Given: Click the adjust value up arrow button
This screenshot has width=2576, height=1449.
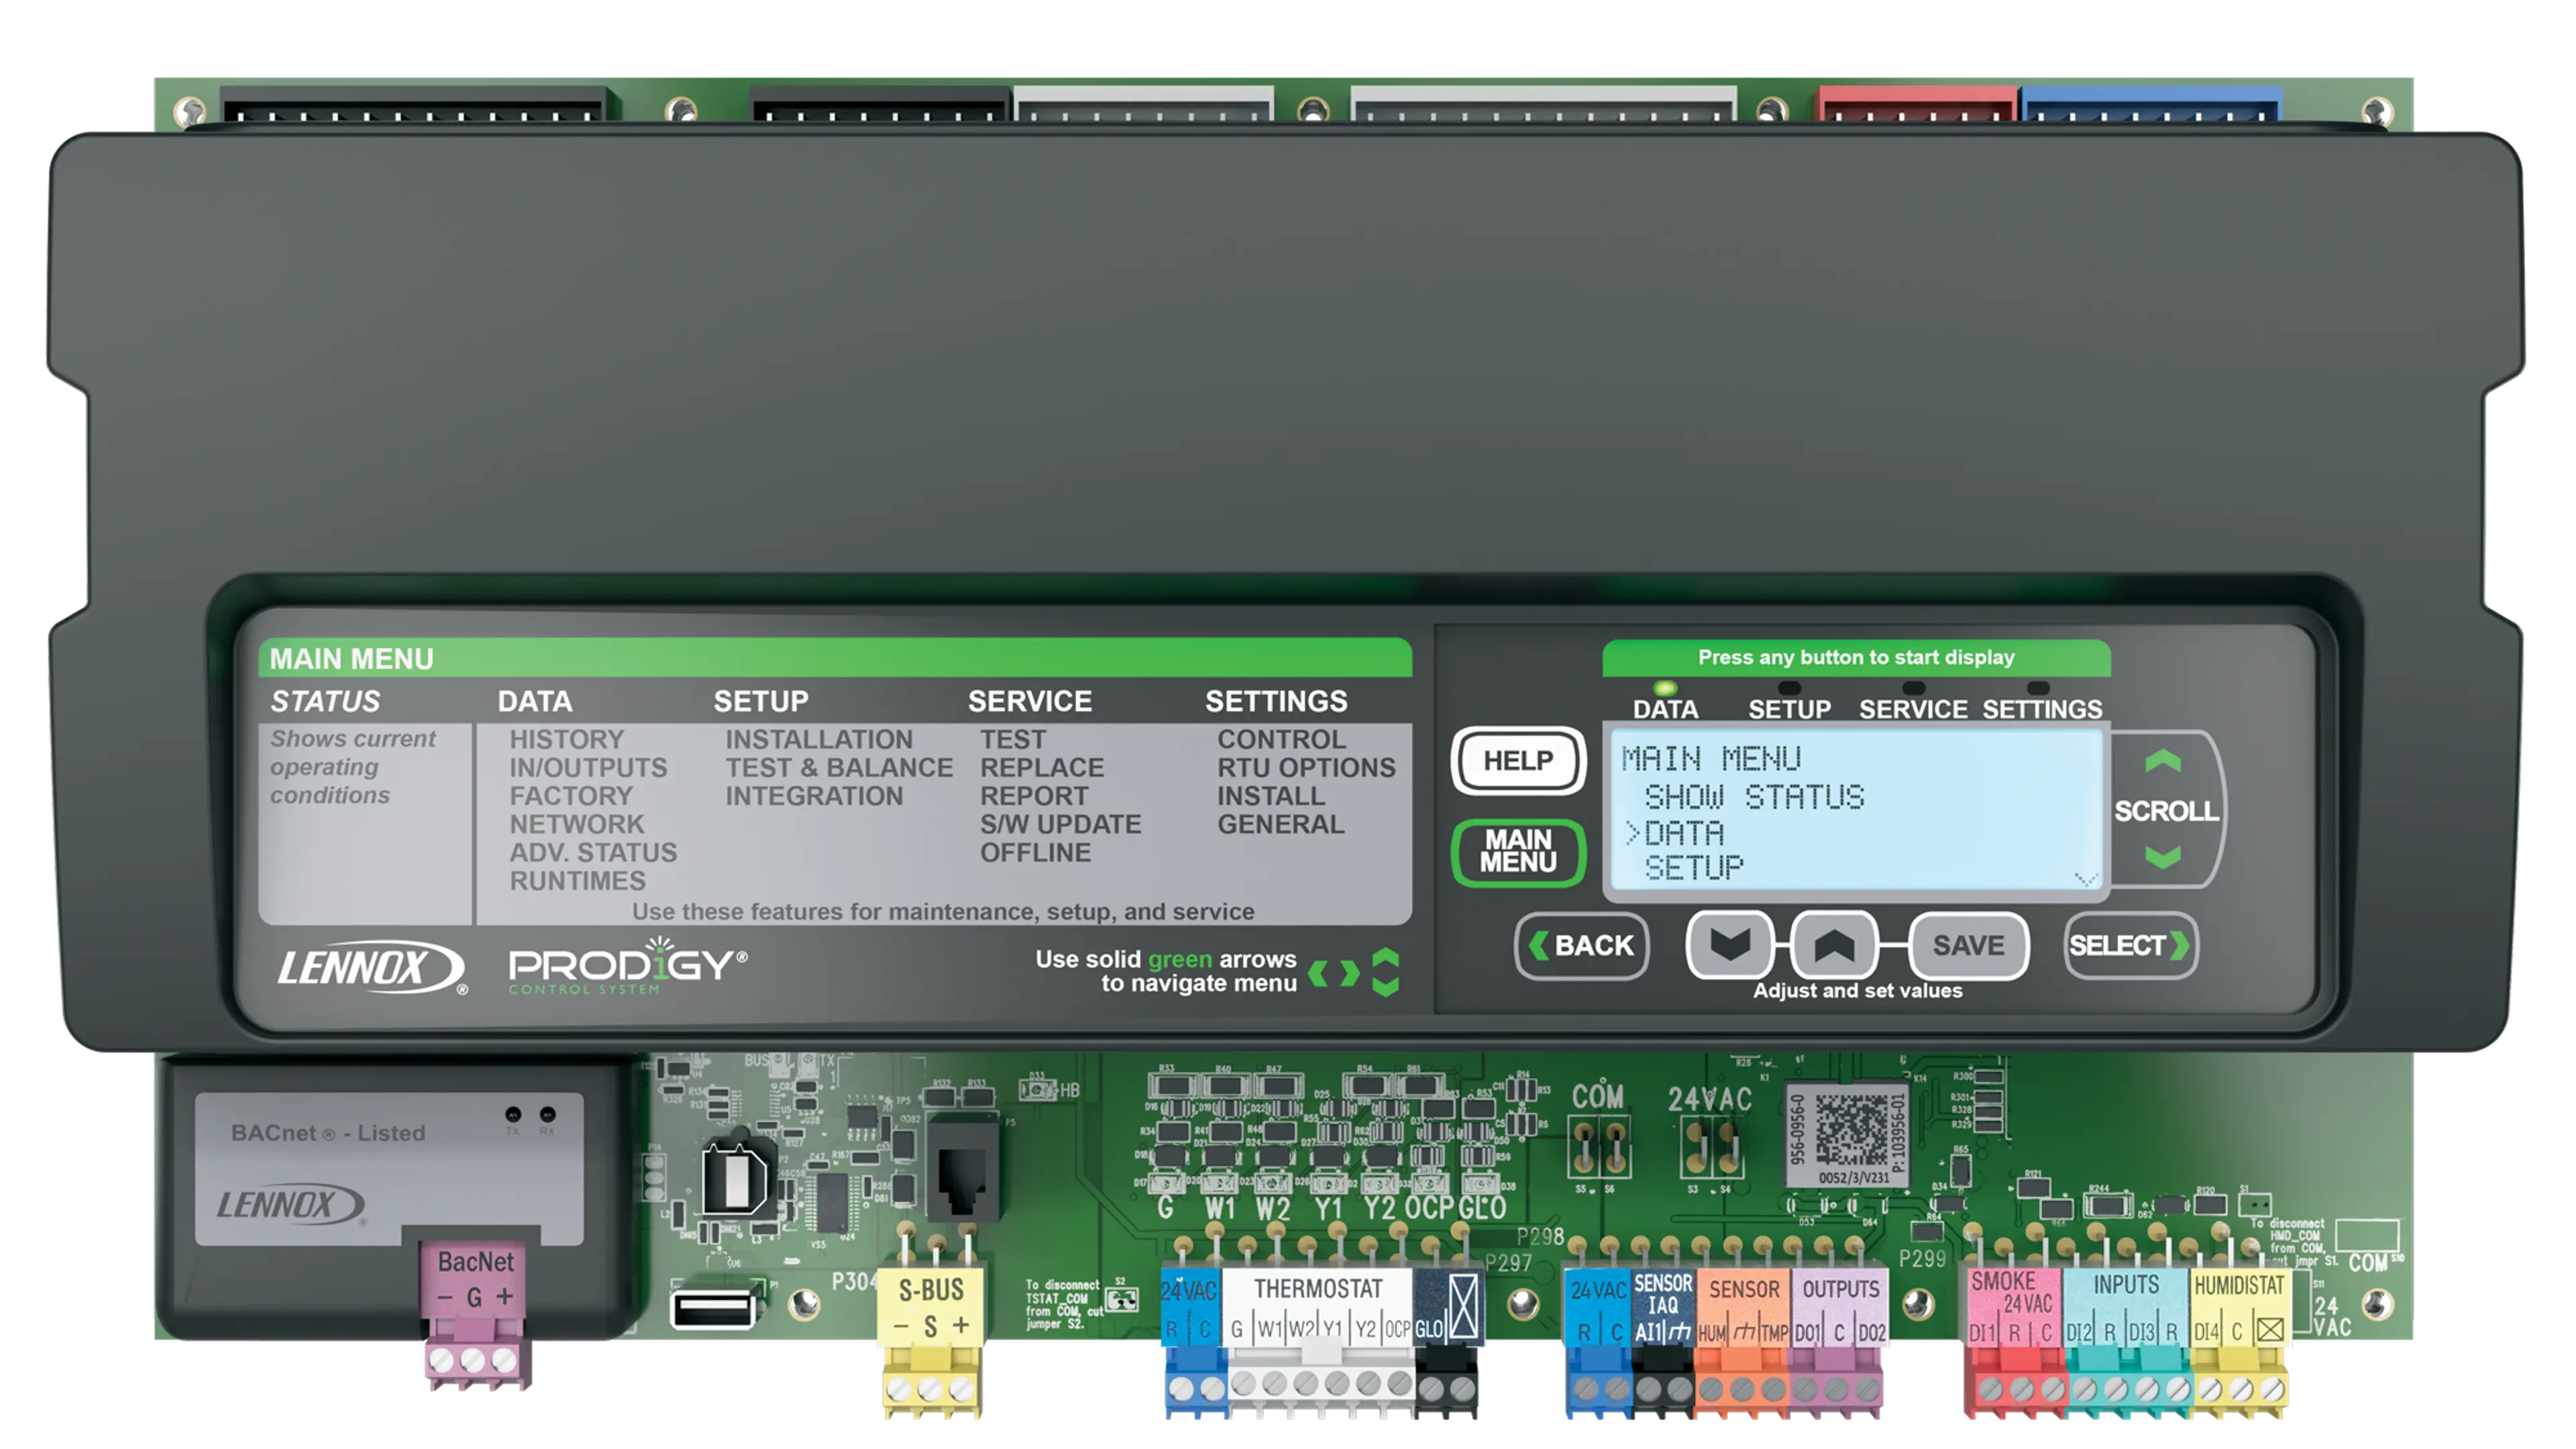Looking at the screenshot, I should 1833,945.
